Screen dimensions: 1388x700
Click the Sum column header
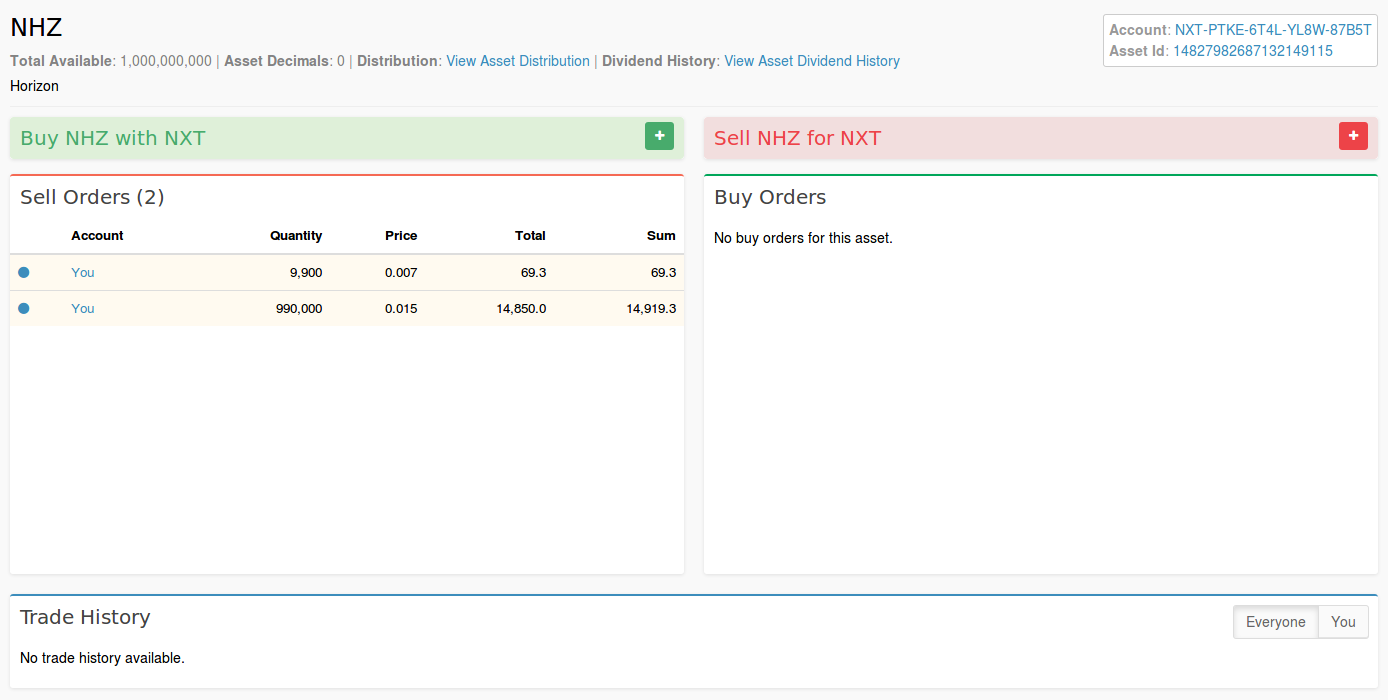point(661,236)
